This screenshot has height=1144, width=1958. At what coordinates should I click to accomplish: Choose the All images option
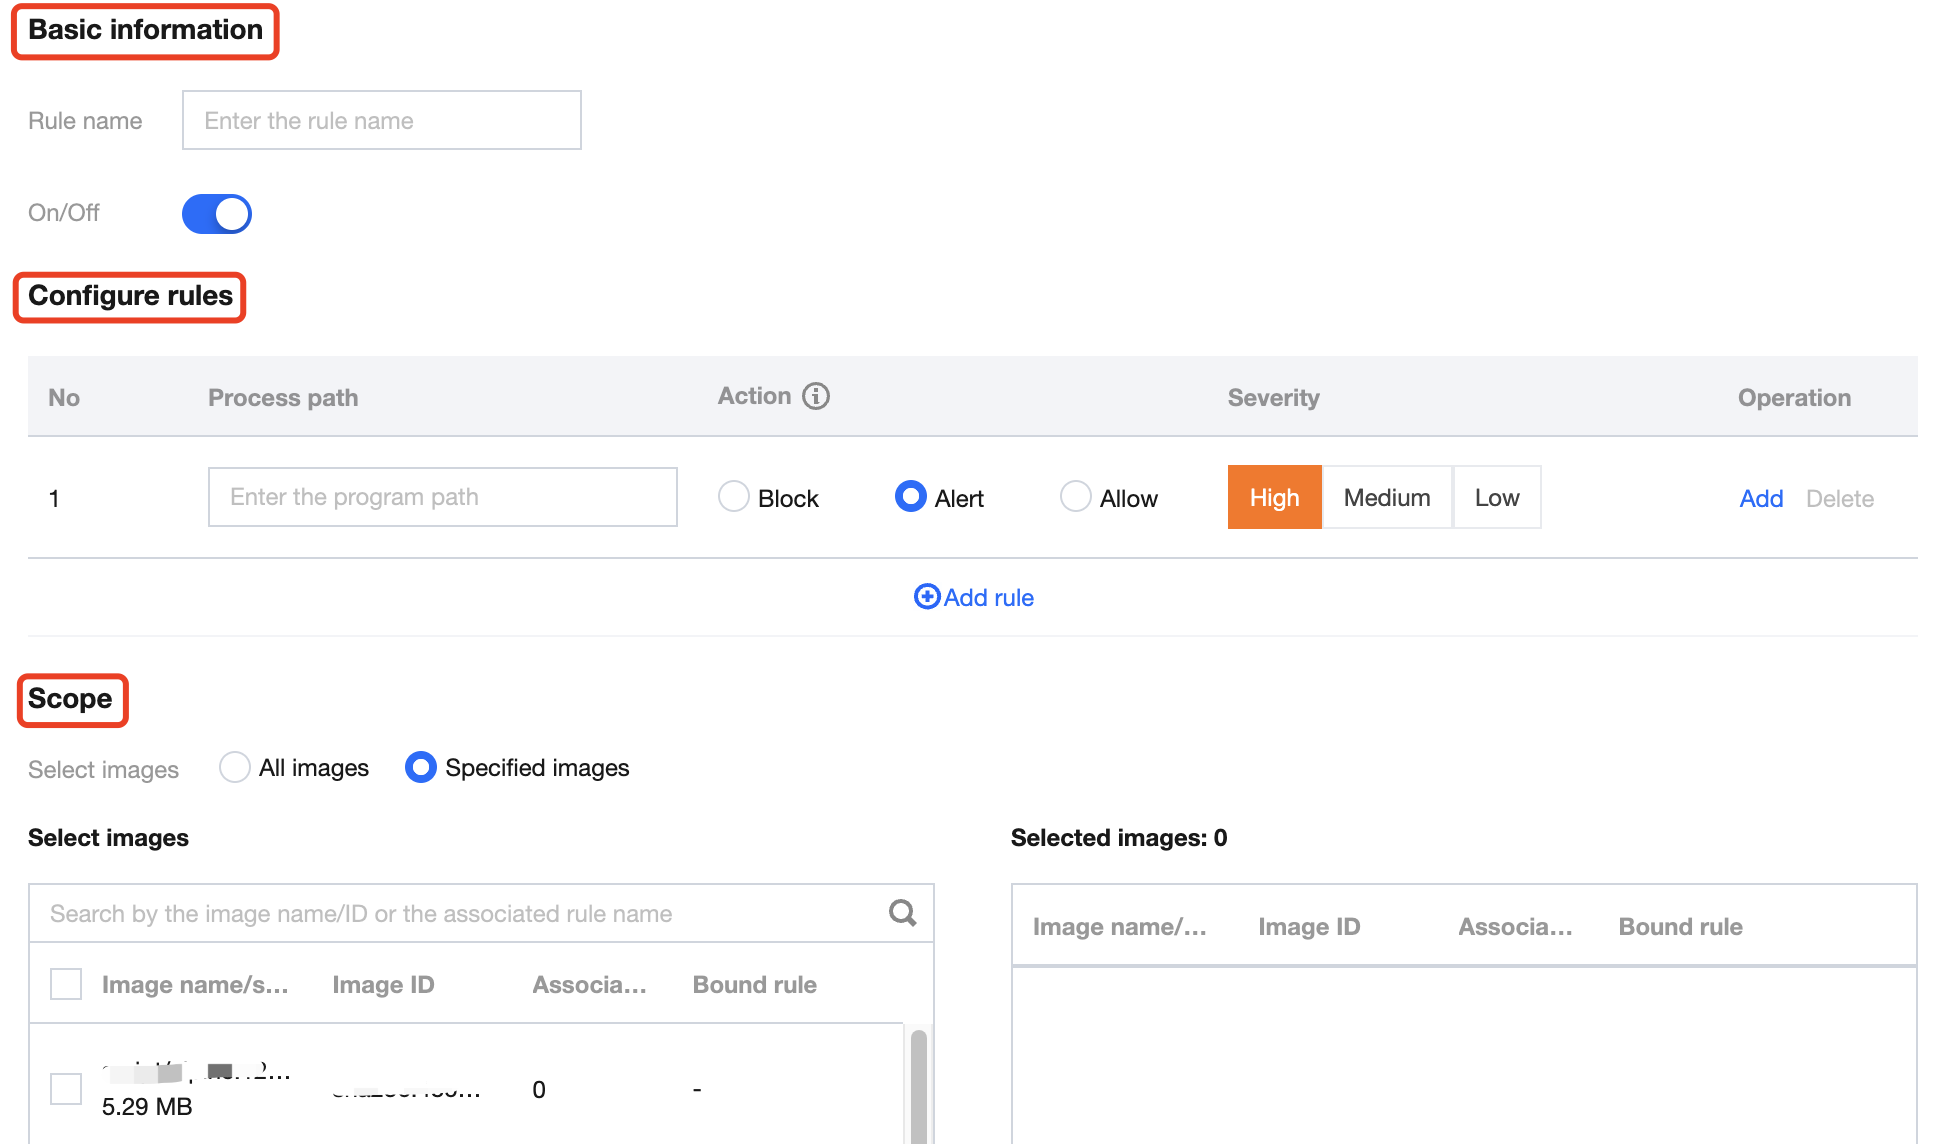tap(235, 767)
